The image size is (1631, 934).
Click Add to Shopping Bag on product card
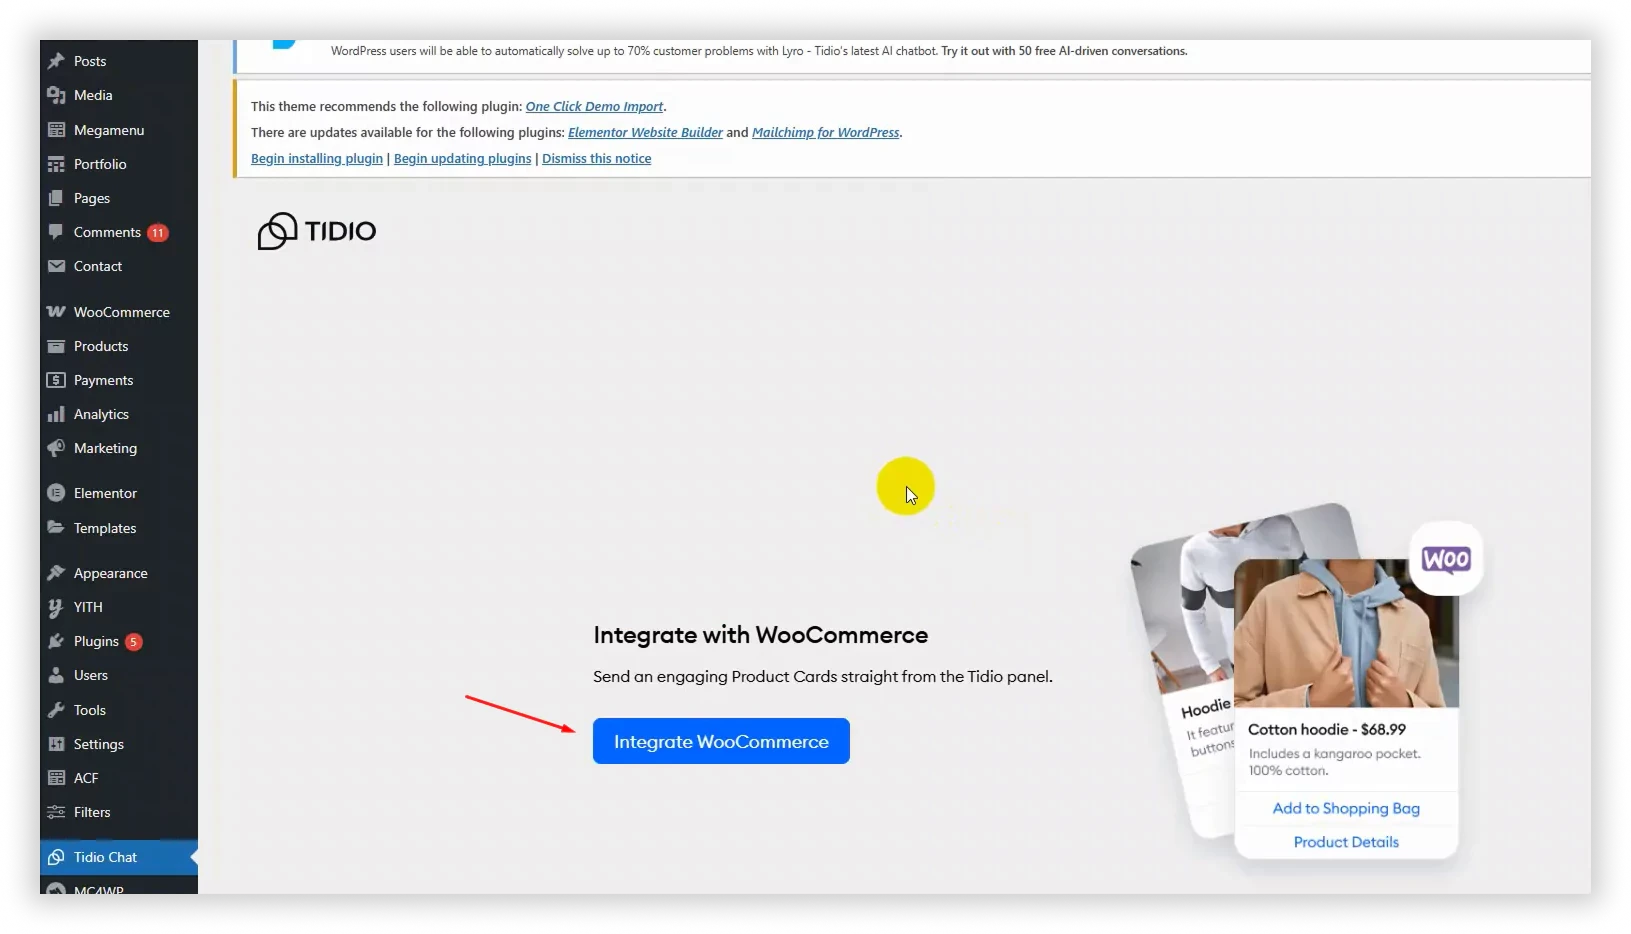[x=1346, y=808]
